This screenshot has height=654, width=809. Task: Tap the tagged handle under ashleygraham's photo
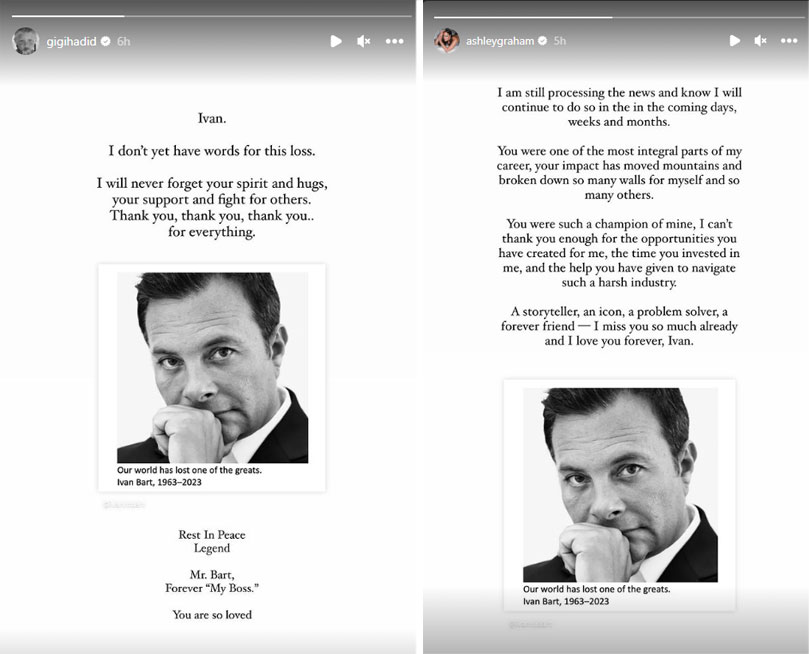pyautogui.click(x=531, y=624)
